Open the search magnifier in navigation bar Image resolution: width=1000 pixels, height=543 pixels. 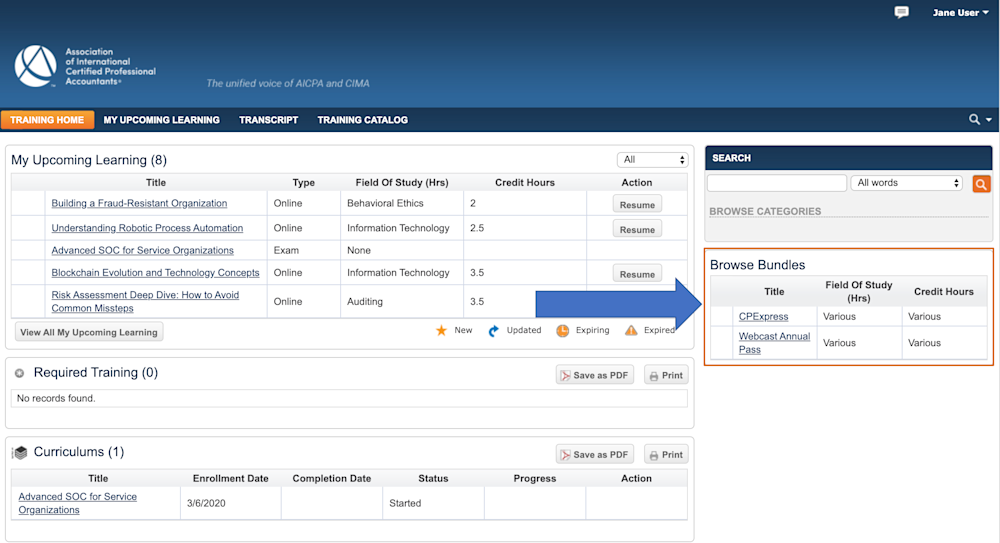pyautogui.click(x=974, y=119)
